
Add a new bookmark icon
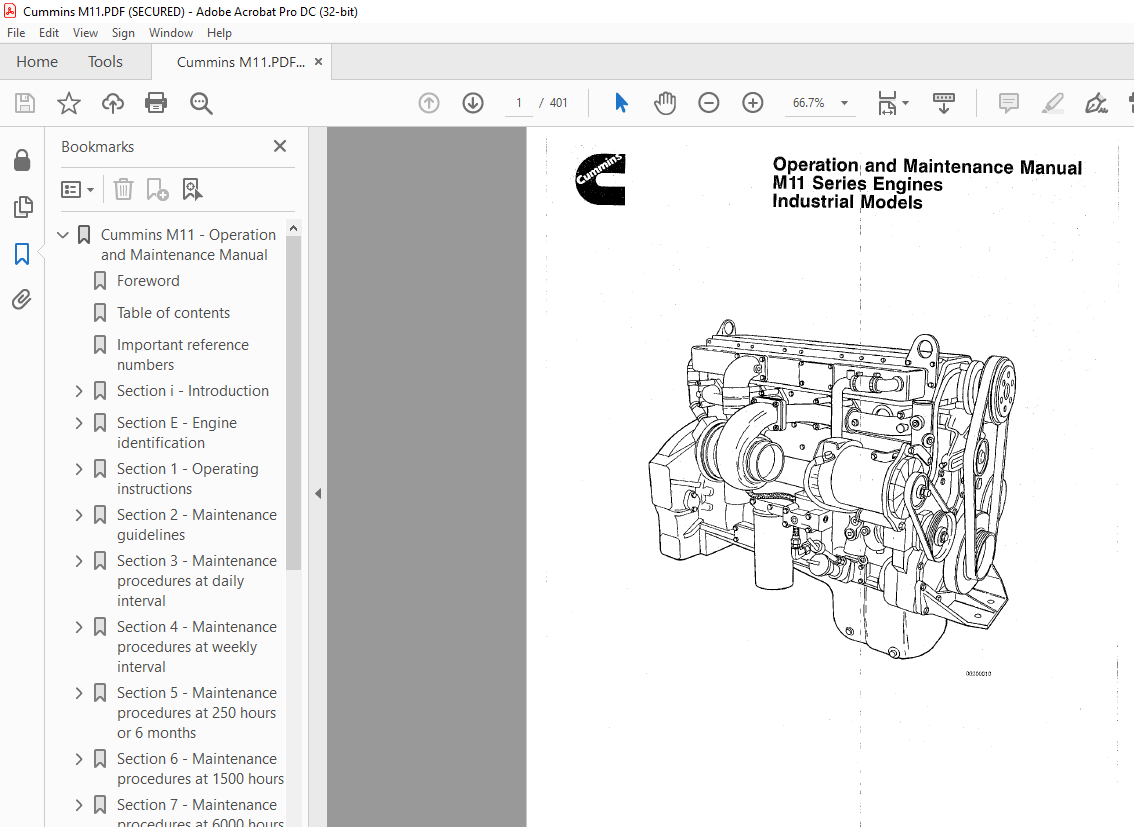[x=157, y=189]
